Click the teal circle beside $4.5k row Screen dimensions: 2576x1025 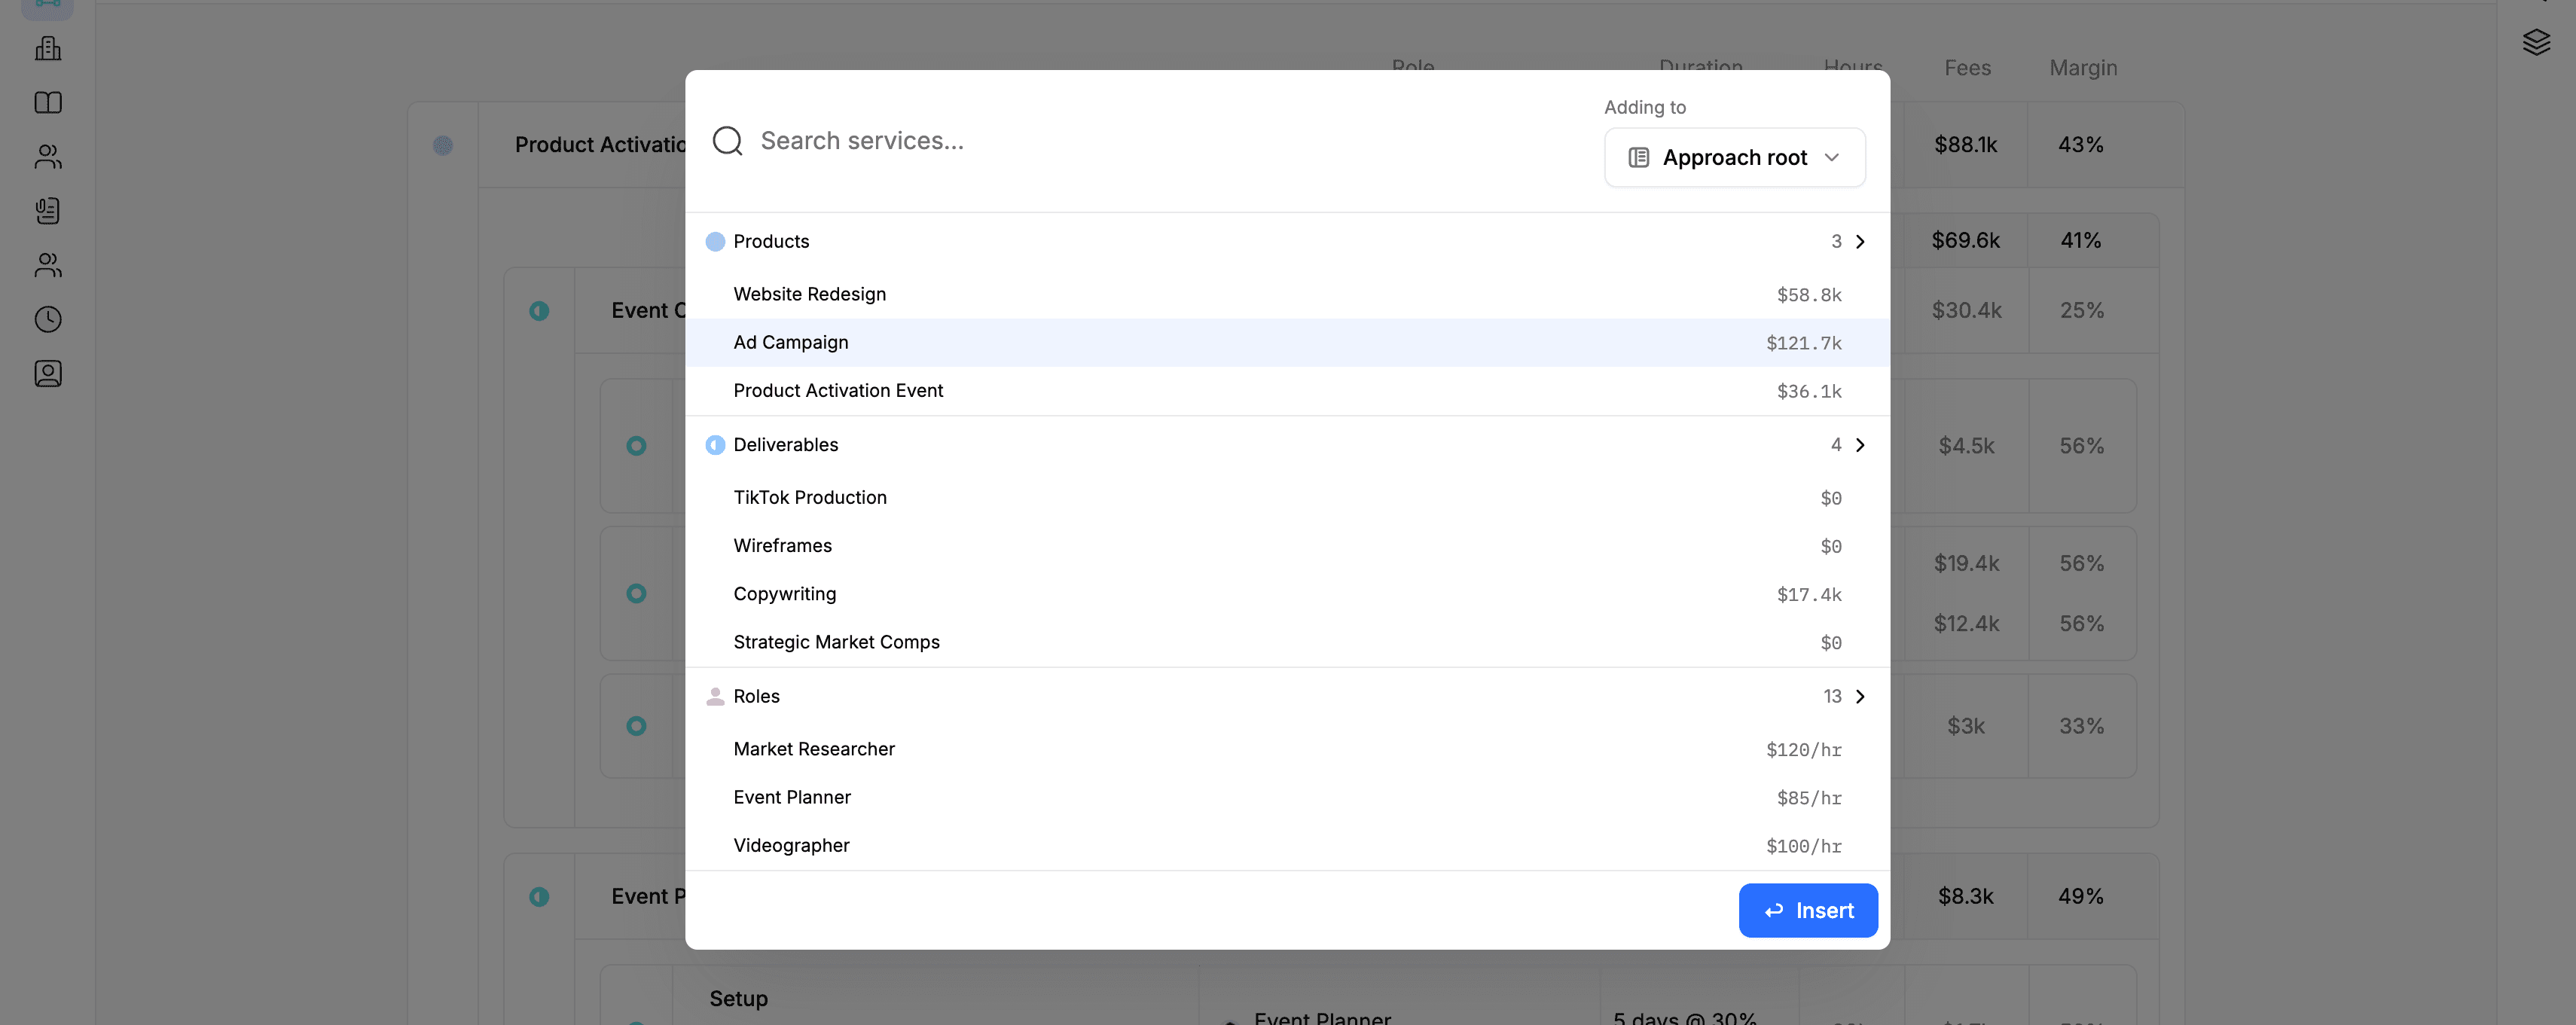click(x=636, y=446)
